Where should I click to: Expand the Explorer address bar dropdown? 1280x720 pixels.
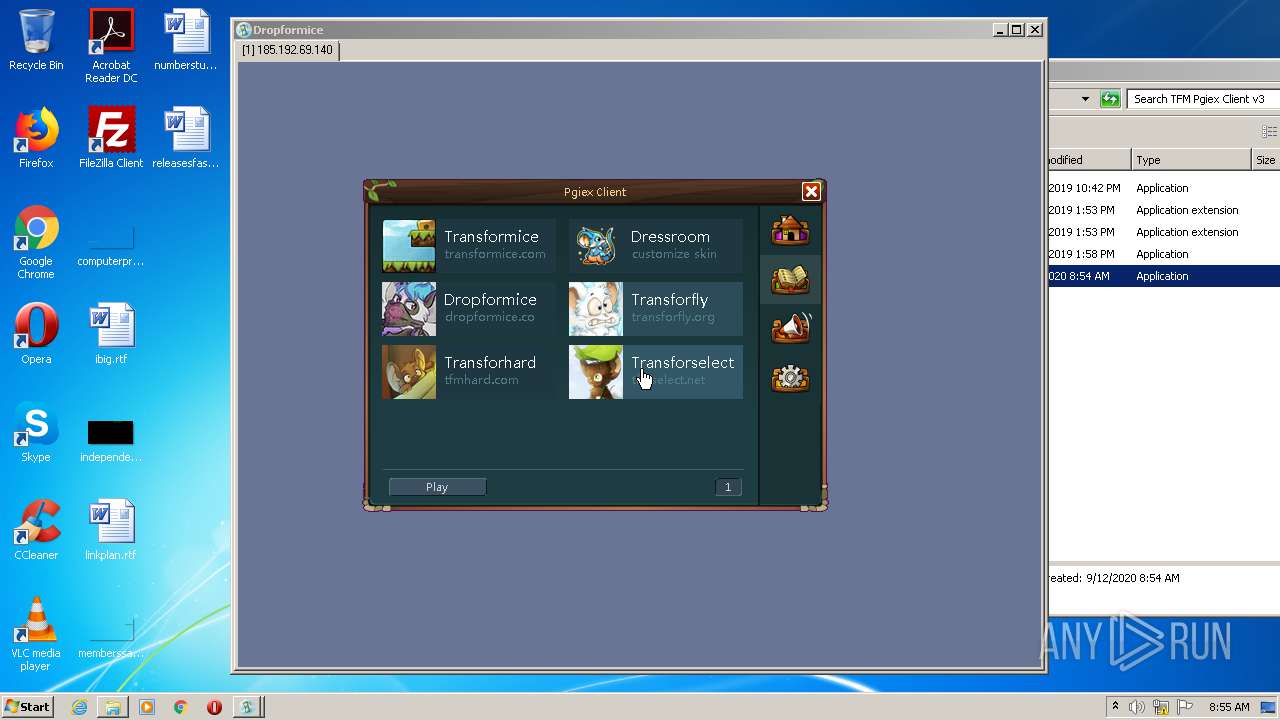tap(1085, 99)
